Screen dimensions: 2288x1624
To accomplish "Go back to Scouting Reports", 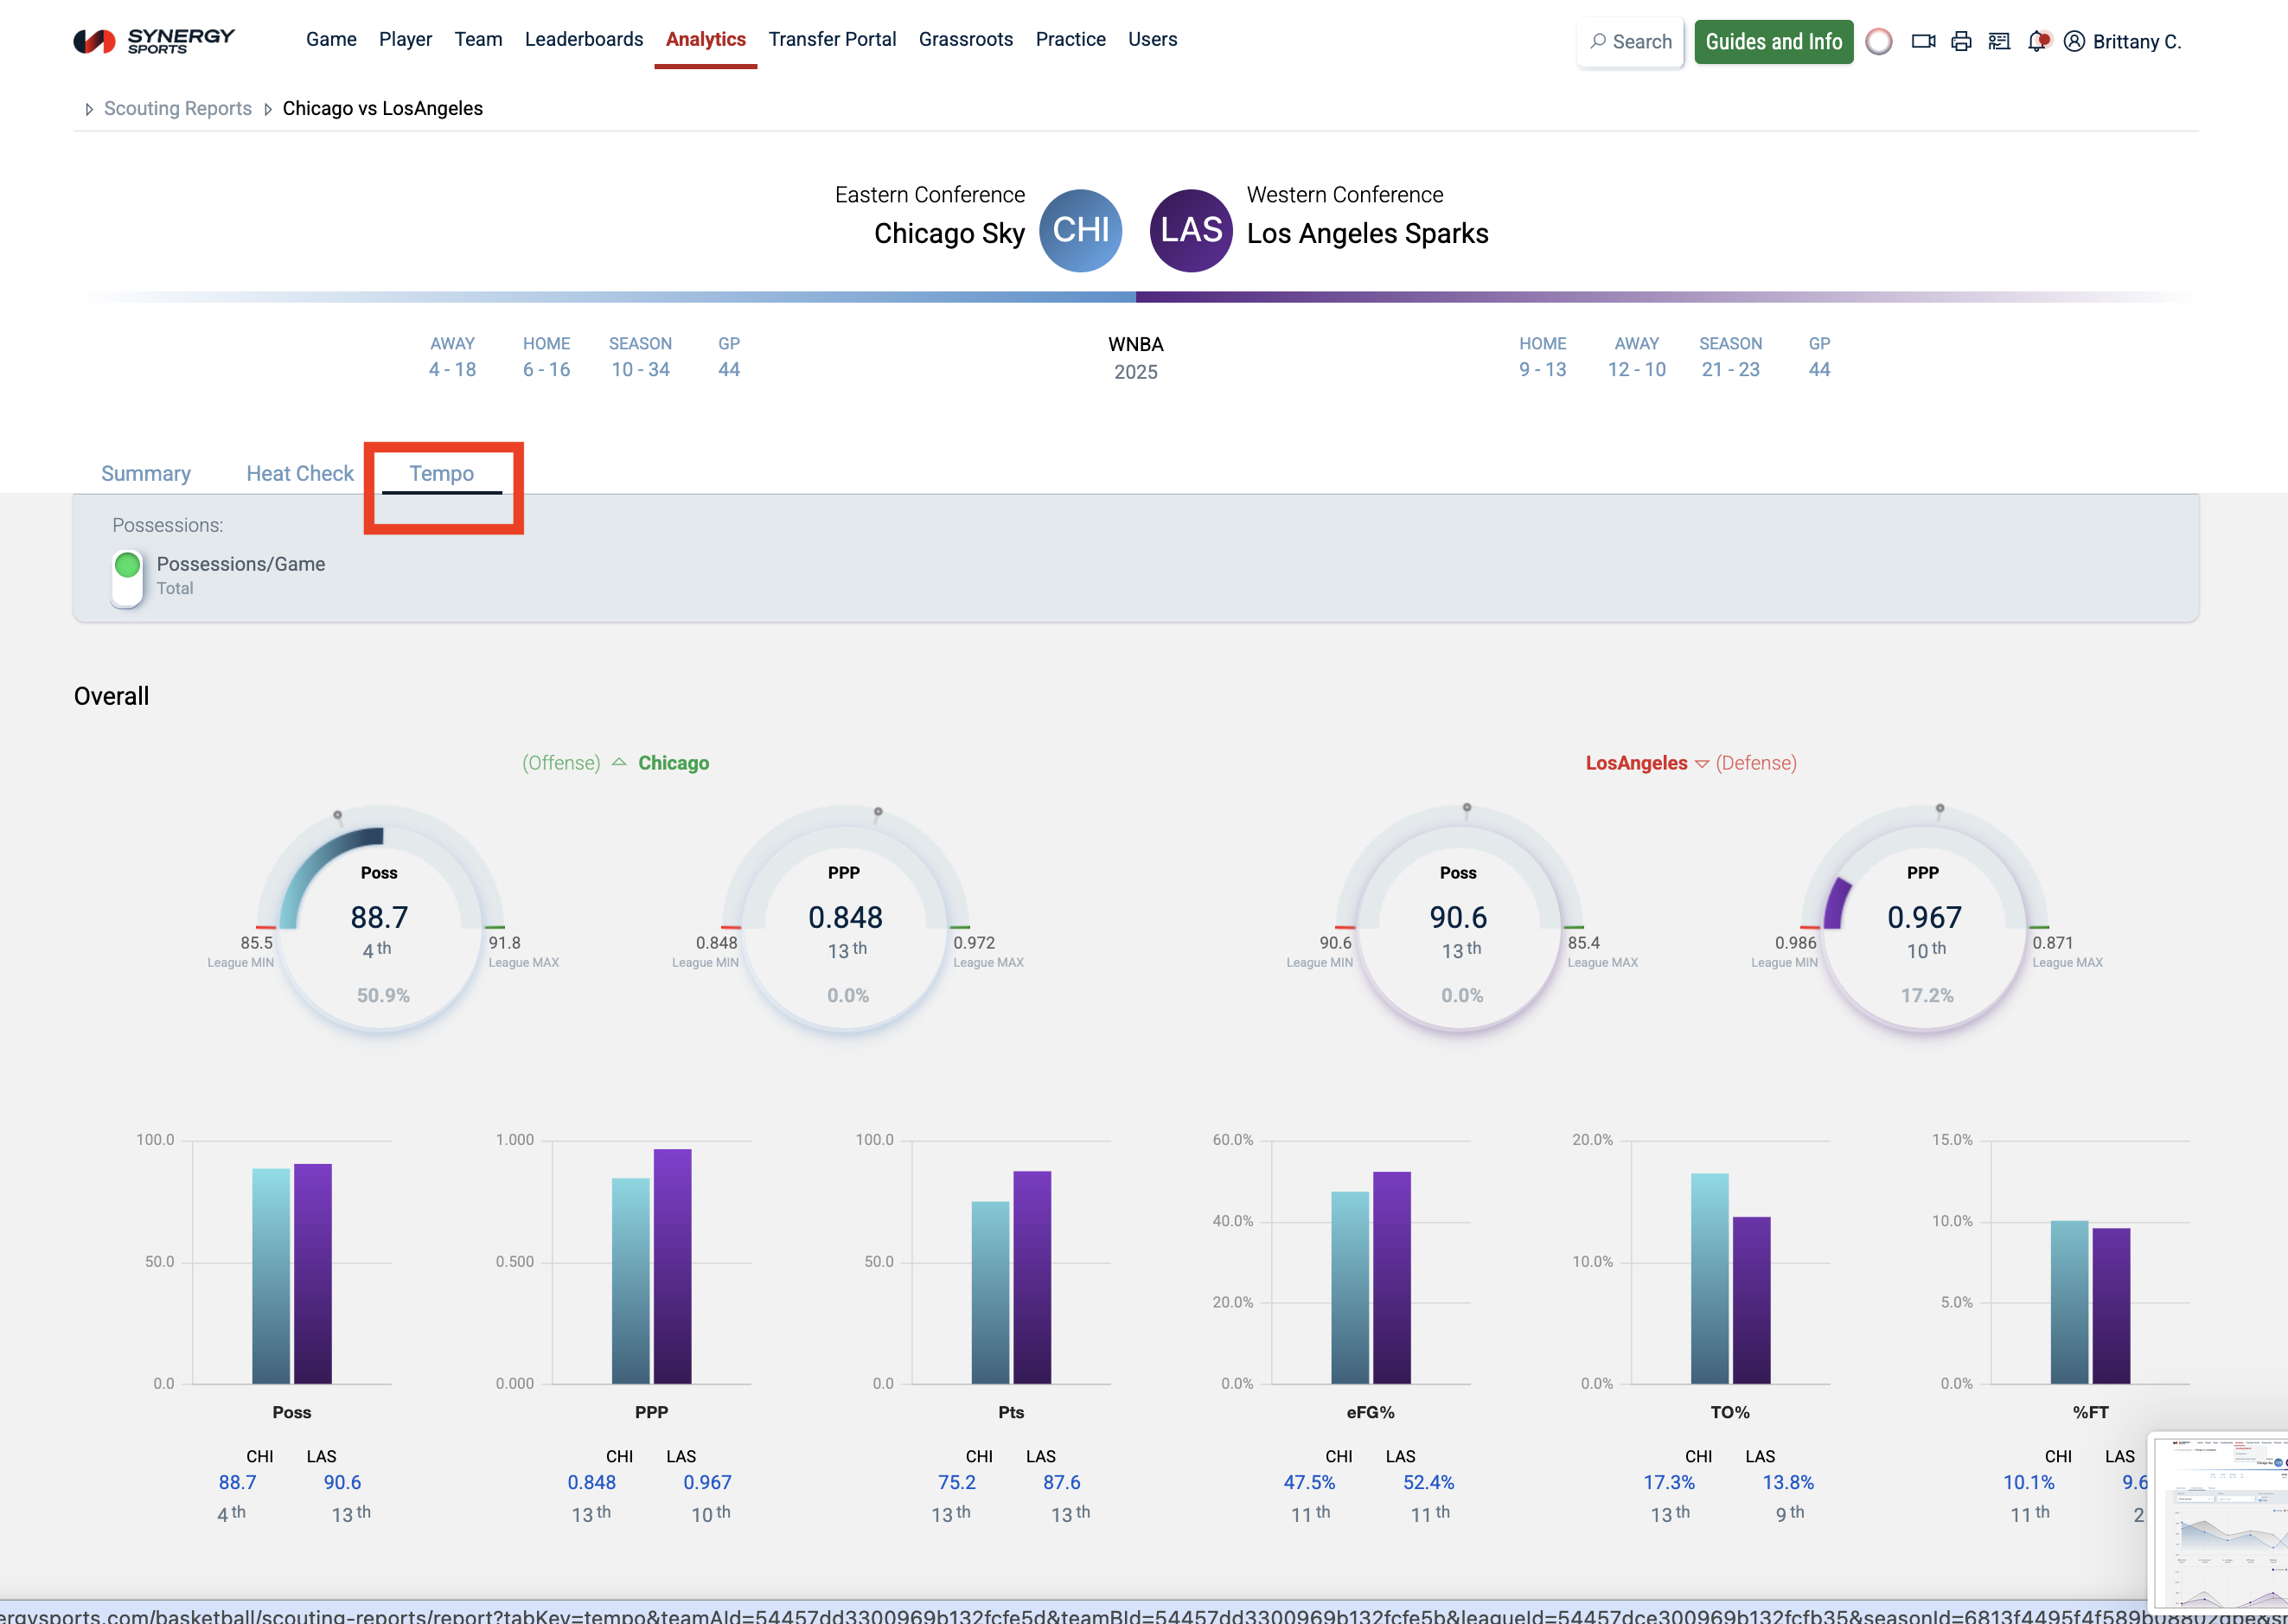I will (x=178, y=109).
